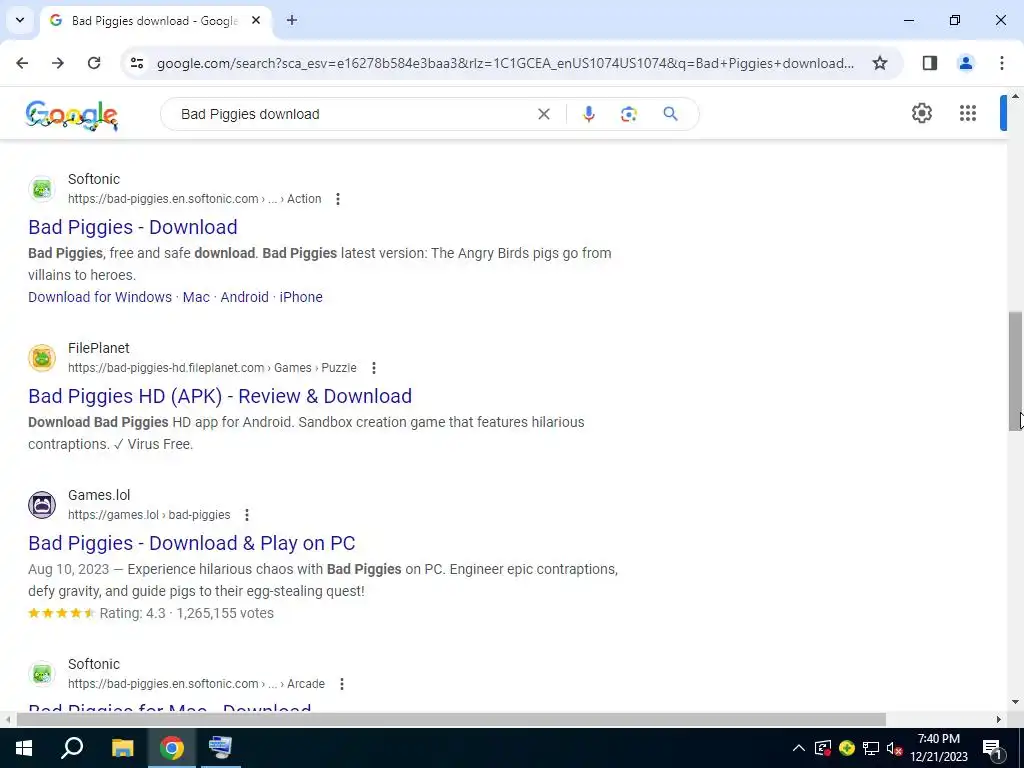Image resolution: width=1024 pixels, height=768 pixels.
Task: Open Google quick settings gear
Action: tap(921, 113)
